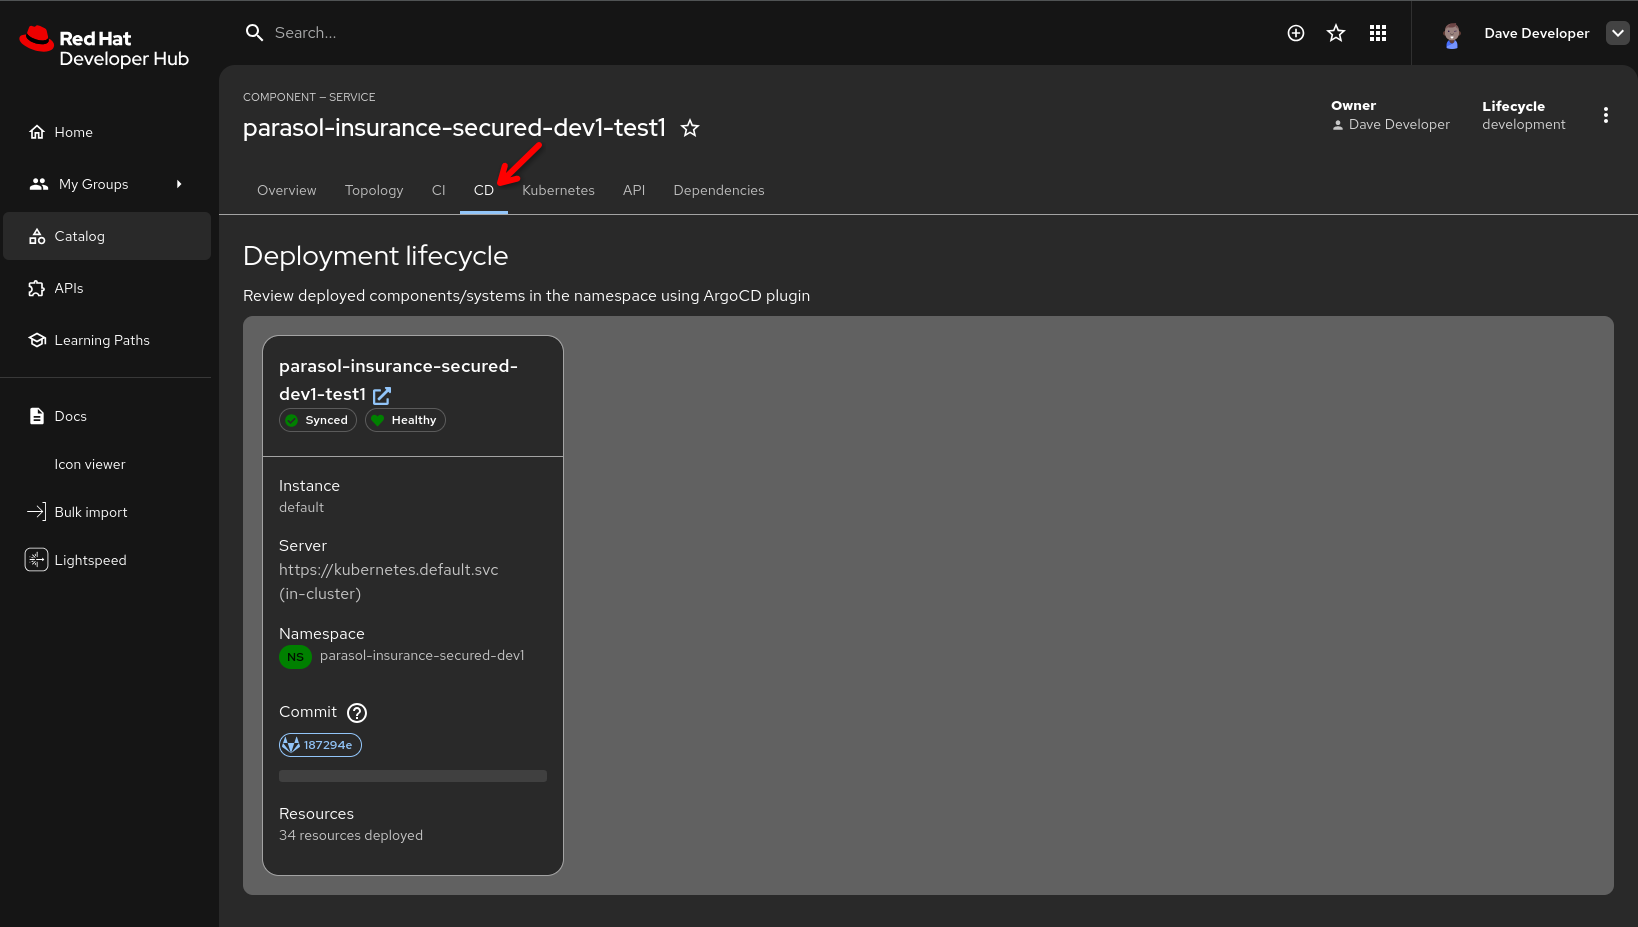Open Lightspeed from the sidebar

click(x=37, y=560)
